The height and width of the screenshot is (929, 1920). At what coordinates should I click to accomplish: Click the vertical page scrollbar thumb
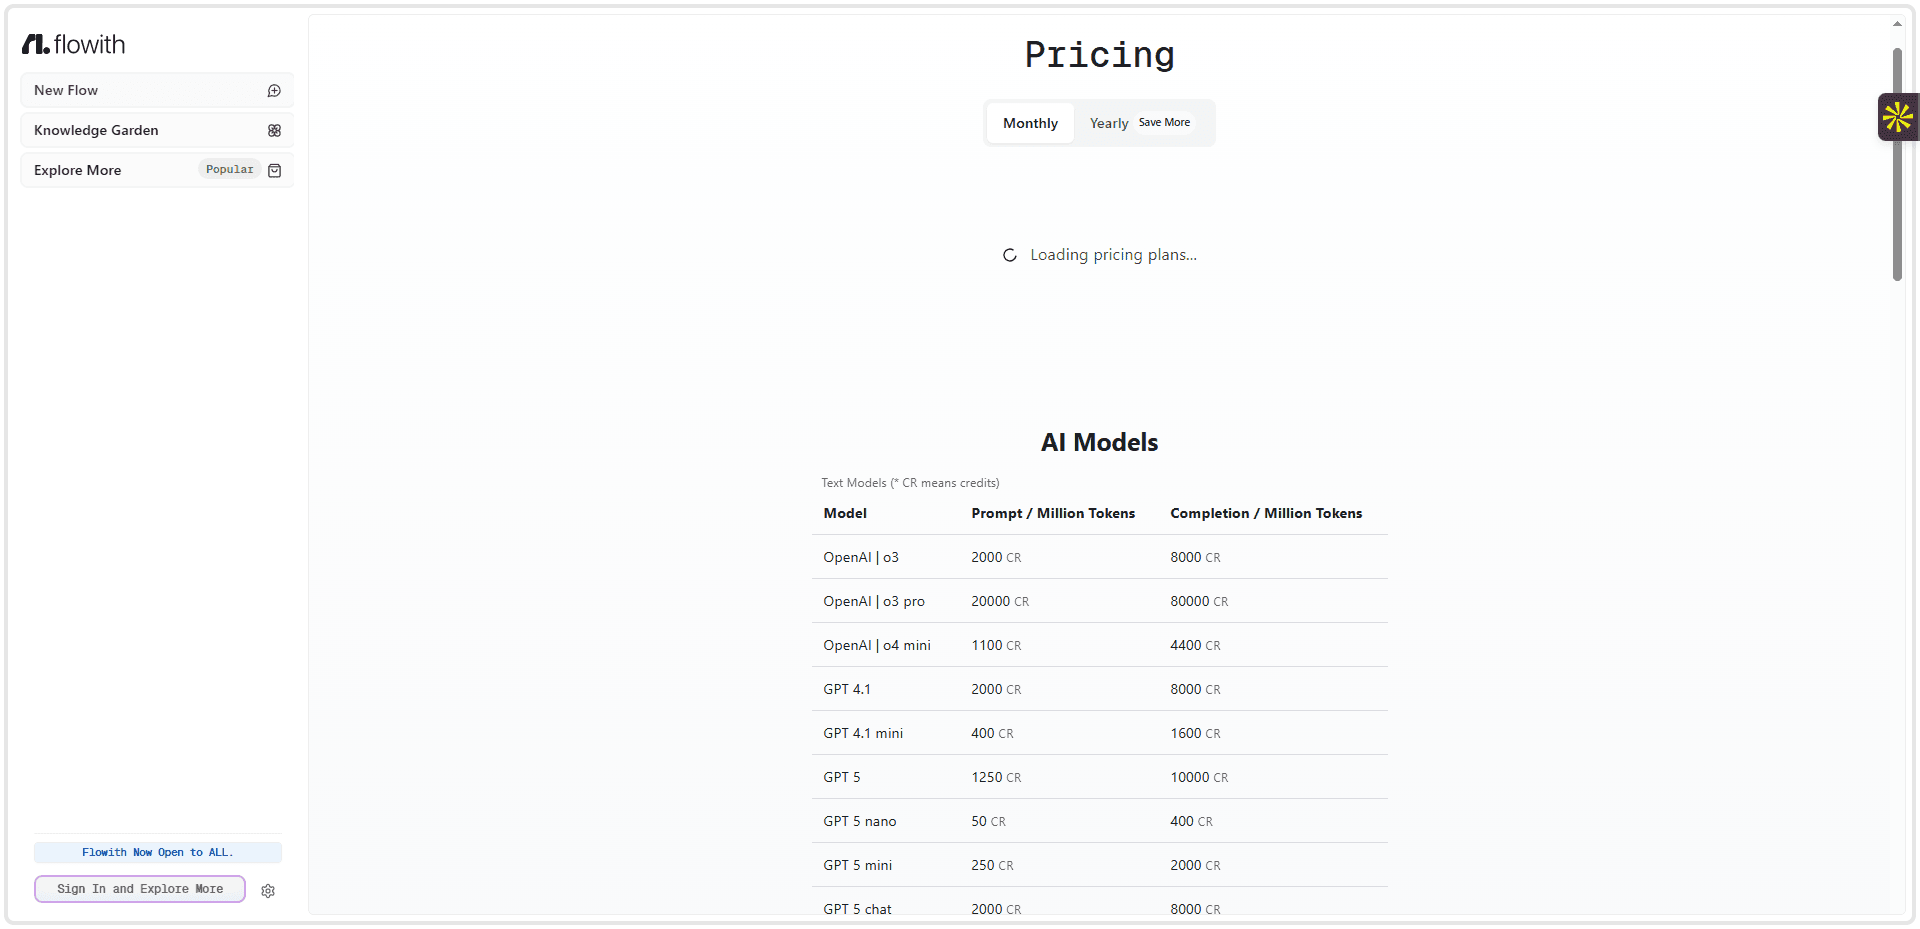[x=1897, y=165]
